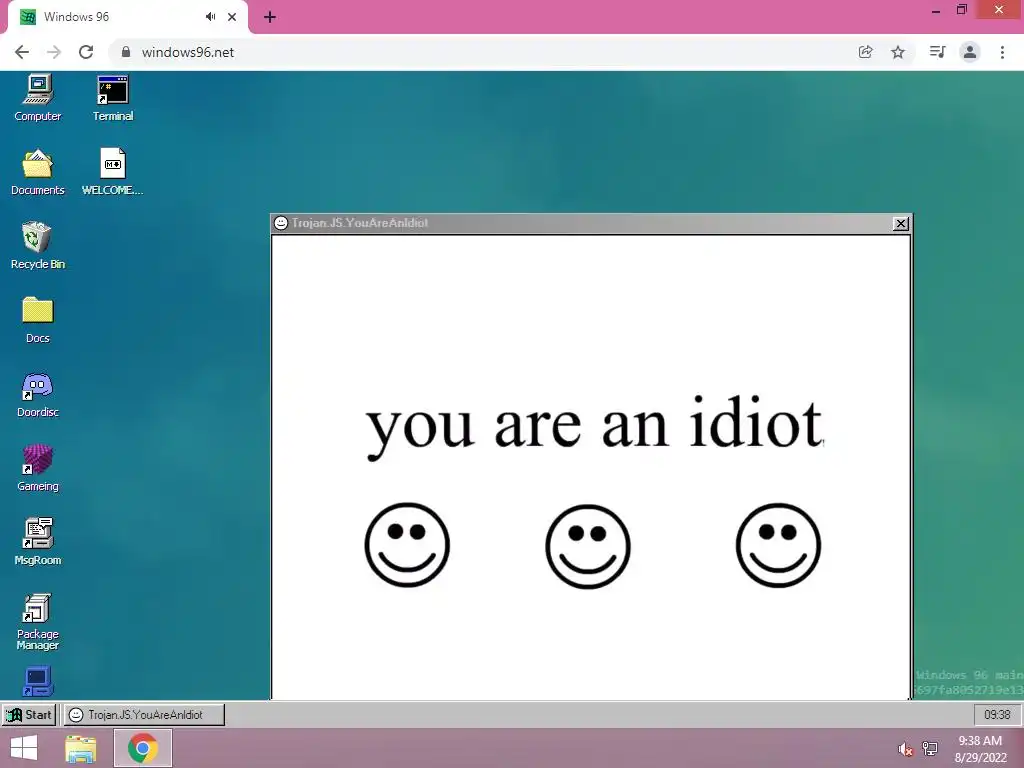Click the Chrome icon in host taskbar

[143, 748]
